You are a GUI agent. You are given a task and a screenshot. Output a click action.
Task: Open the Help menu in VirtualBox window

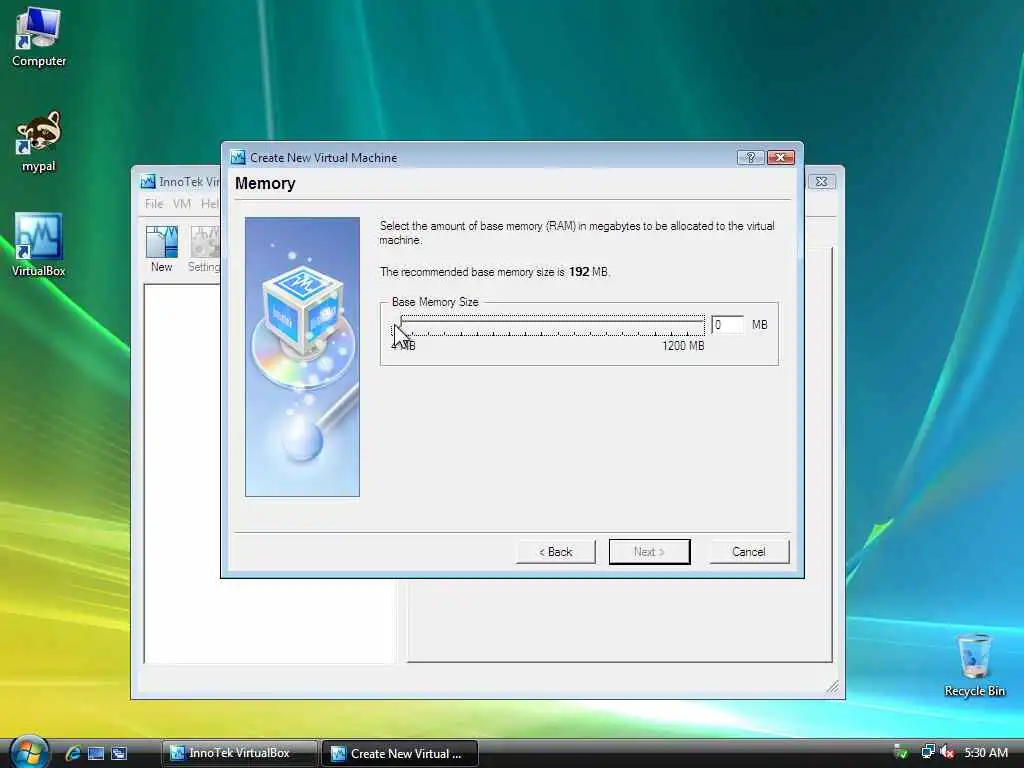(210, 204)
